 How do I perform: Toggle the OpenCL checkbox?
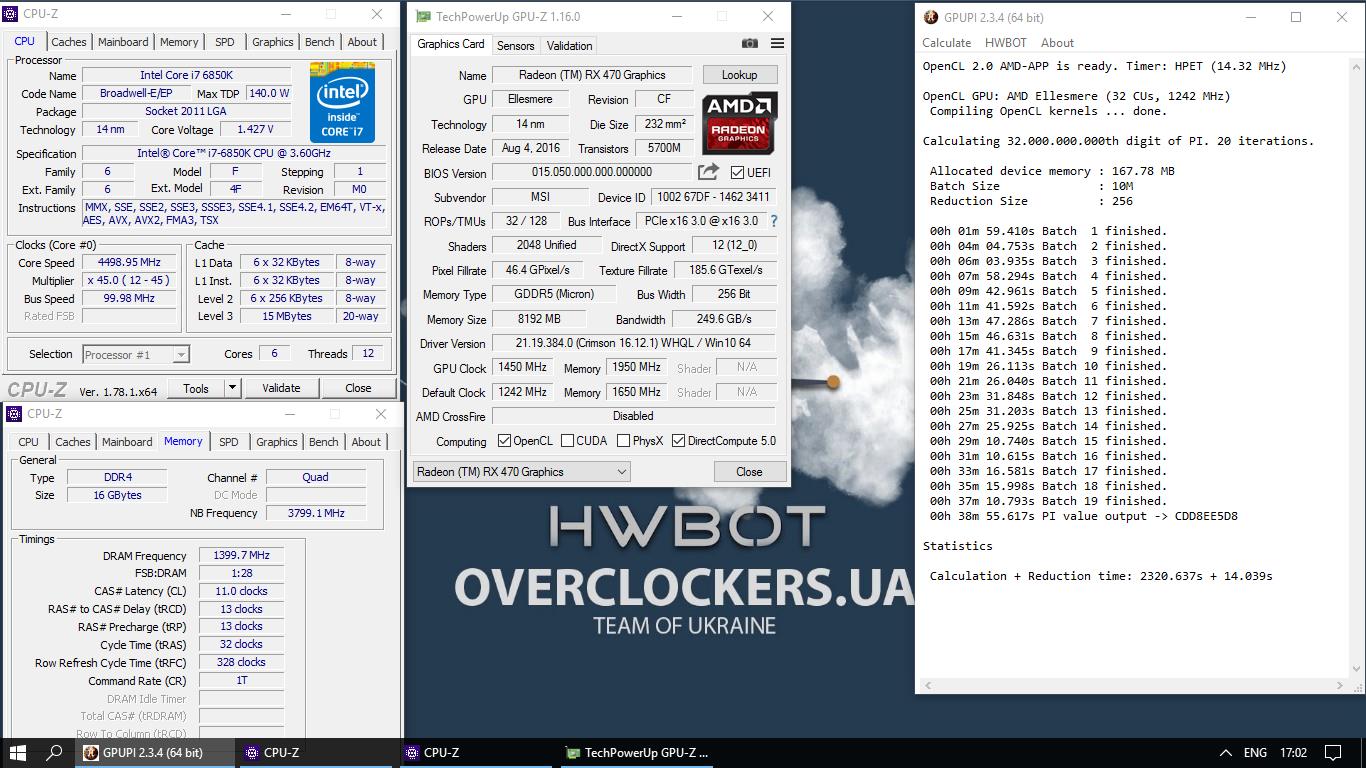coord(504,441)
